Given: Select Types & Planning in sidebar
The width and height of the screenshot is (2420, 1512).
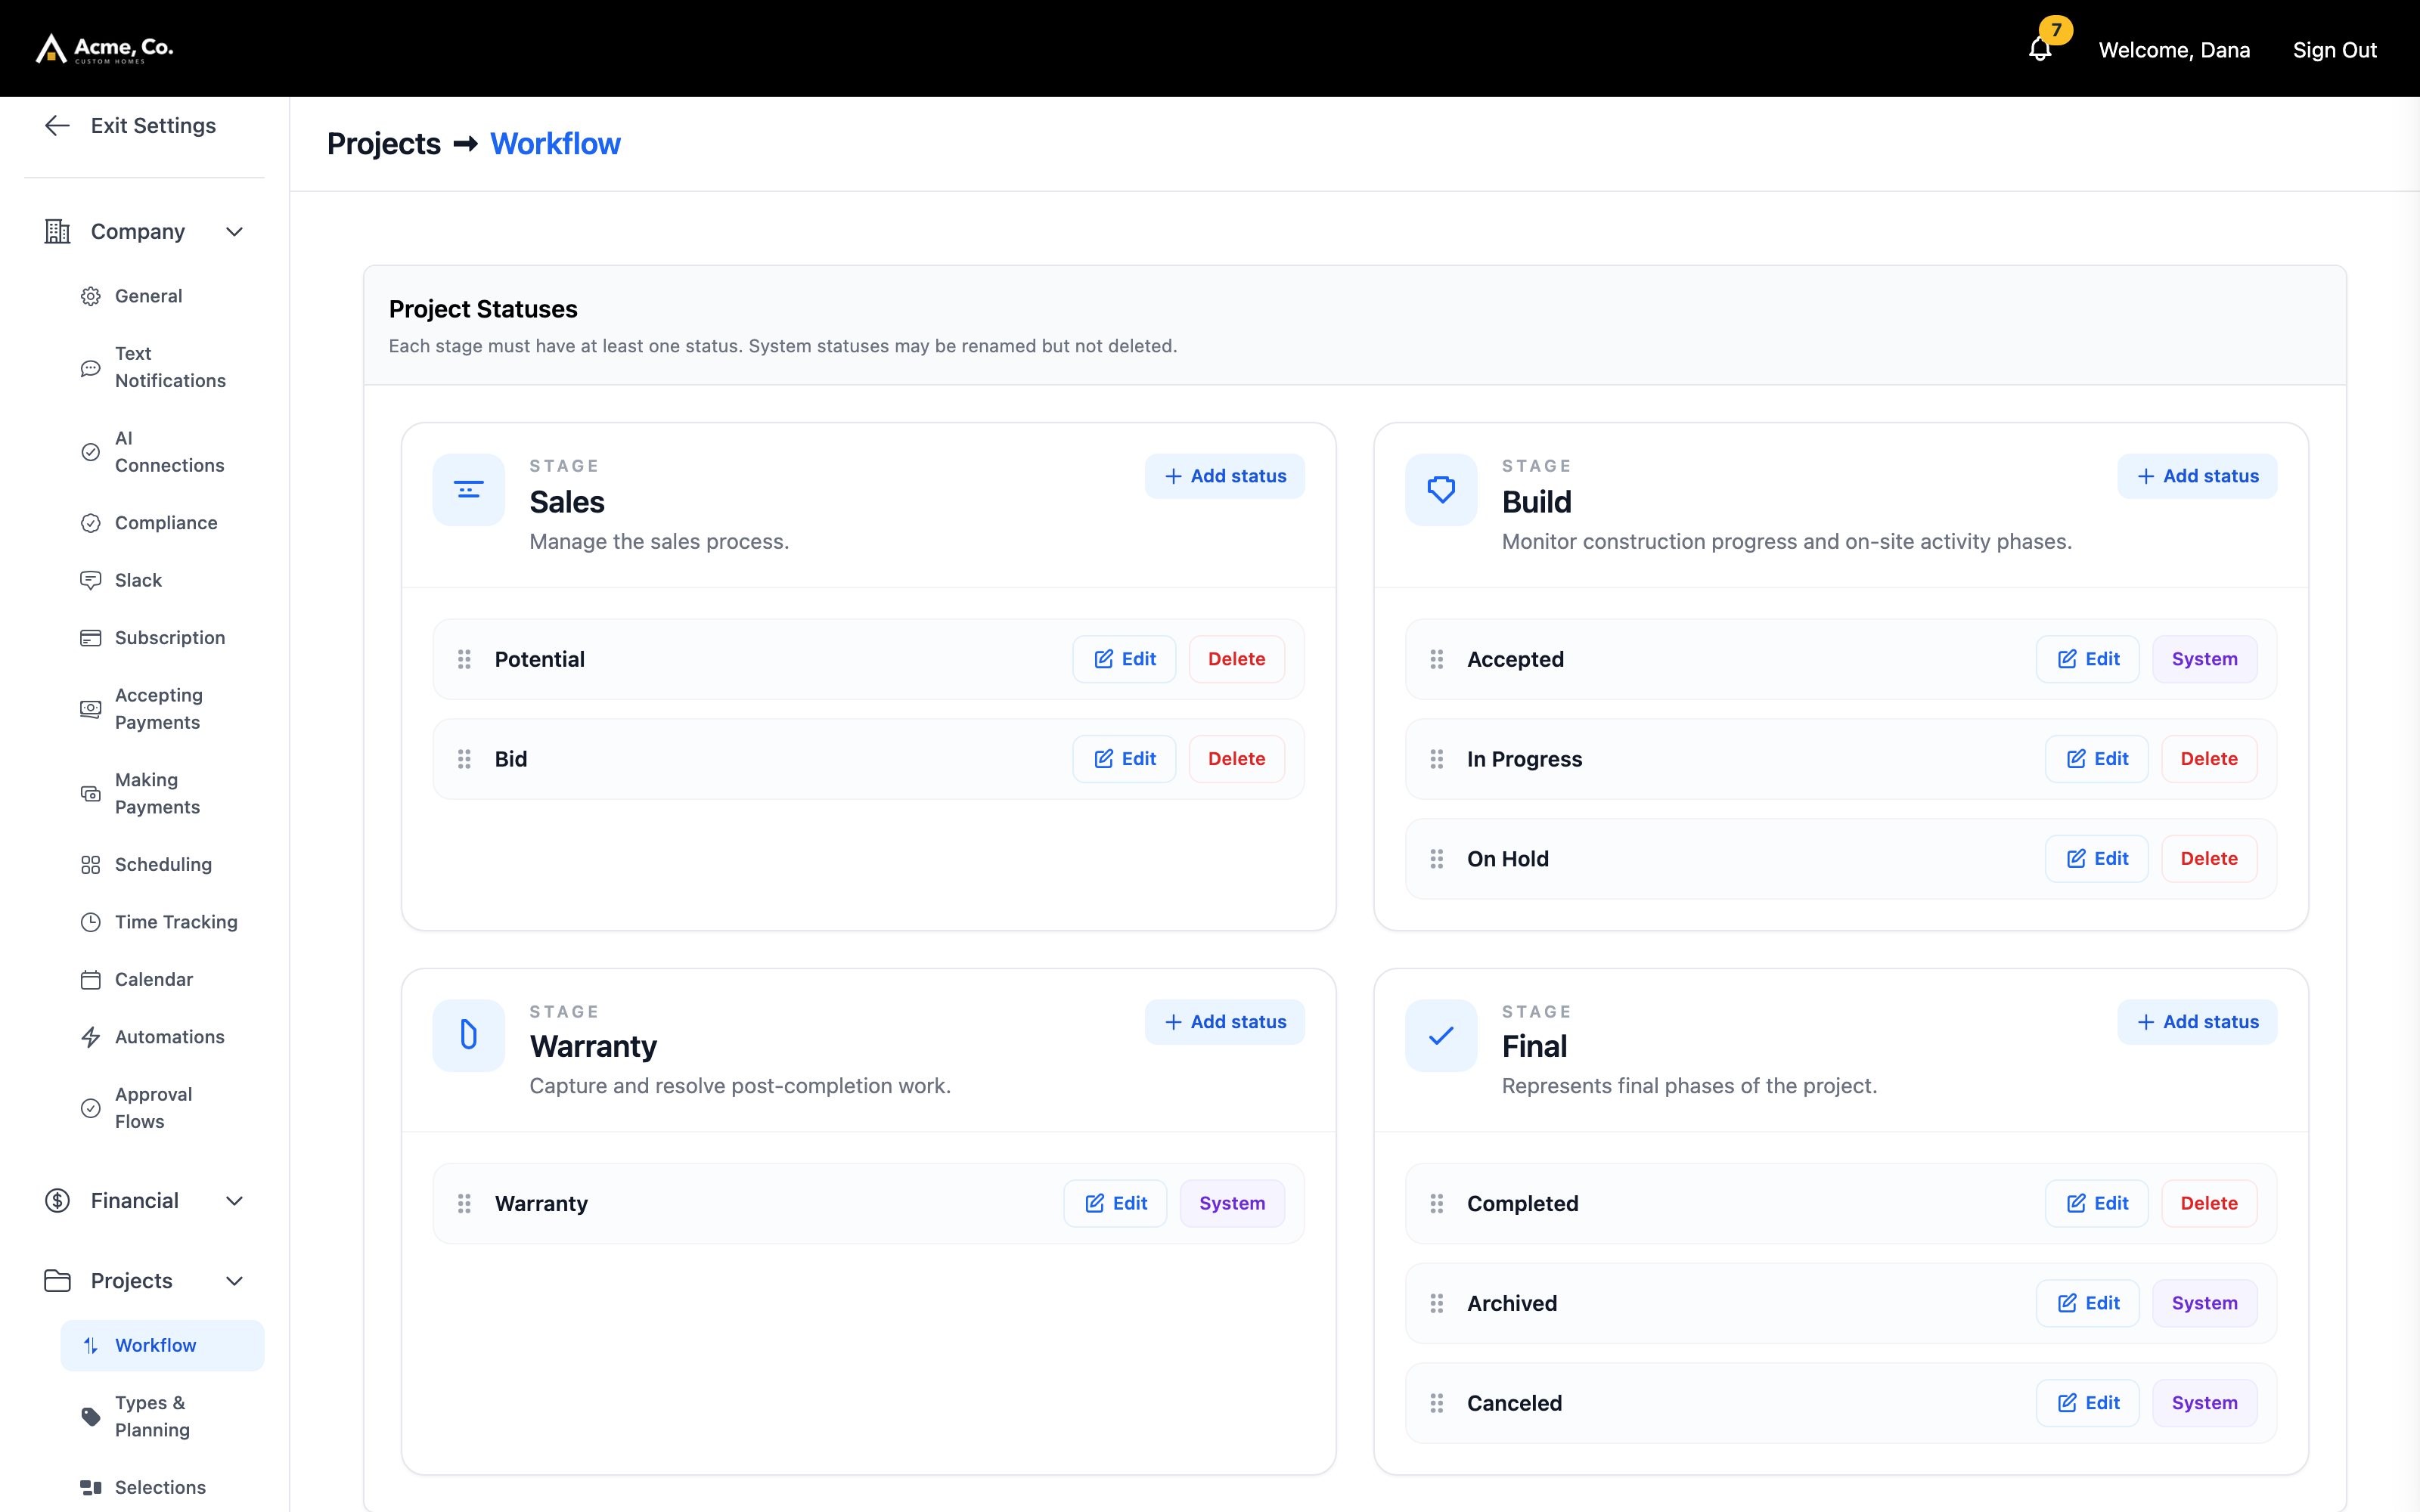Looking at the screenshot, I should (162, 1416).
